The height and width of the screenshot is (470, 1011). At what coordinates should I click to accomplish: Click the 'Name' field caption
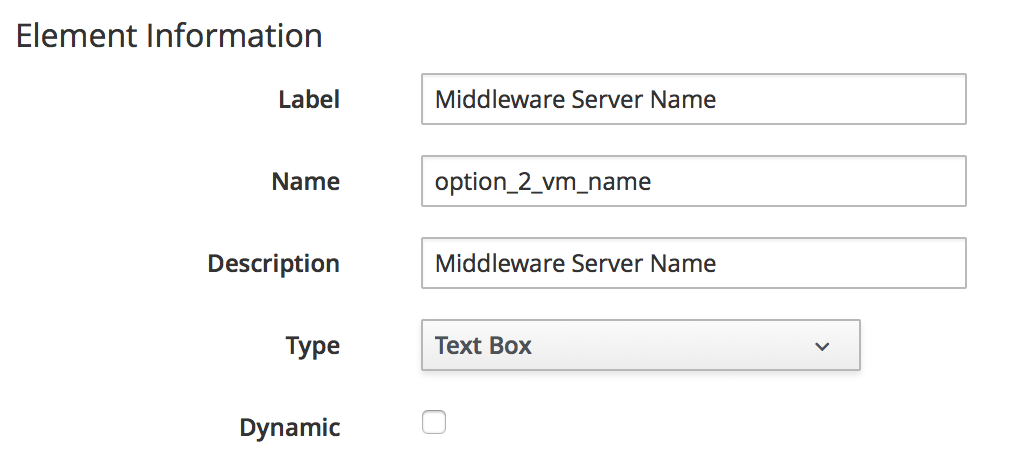click(x=305, y=182)
